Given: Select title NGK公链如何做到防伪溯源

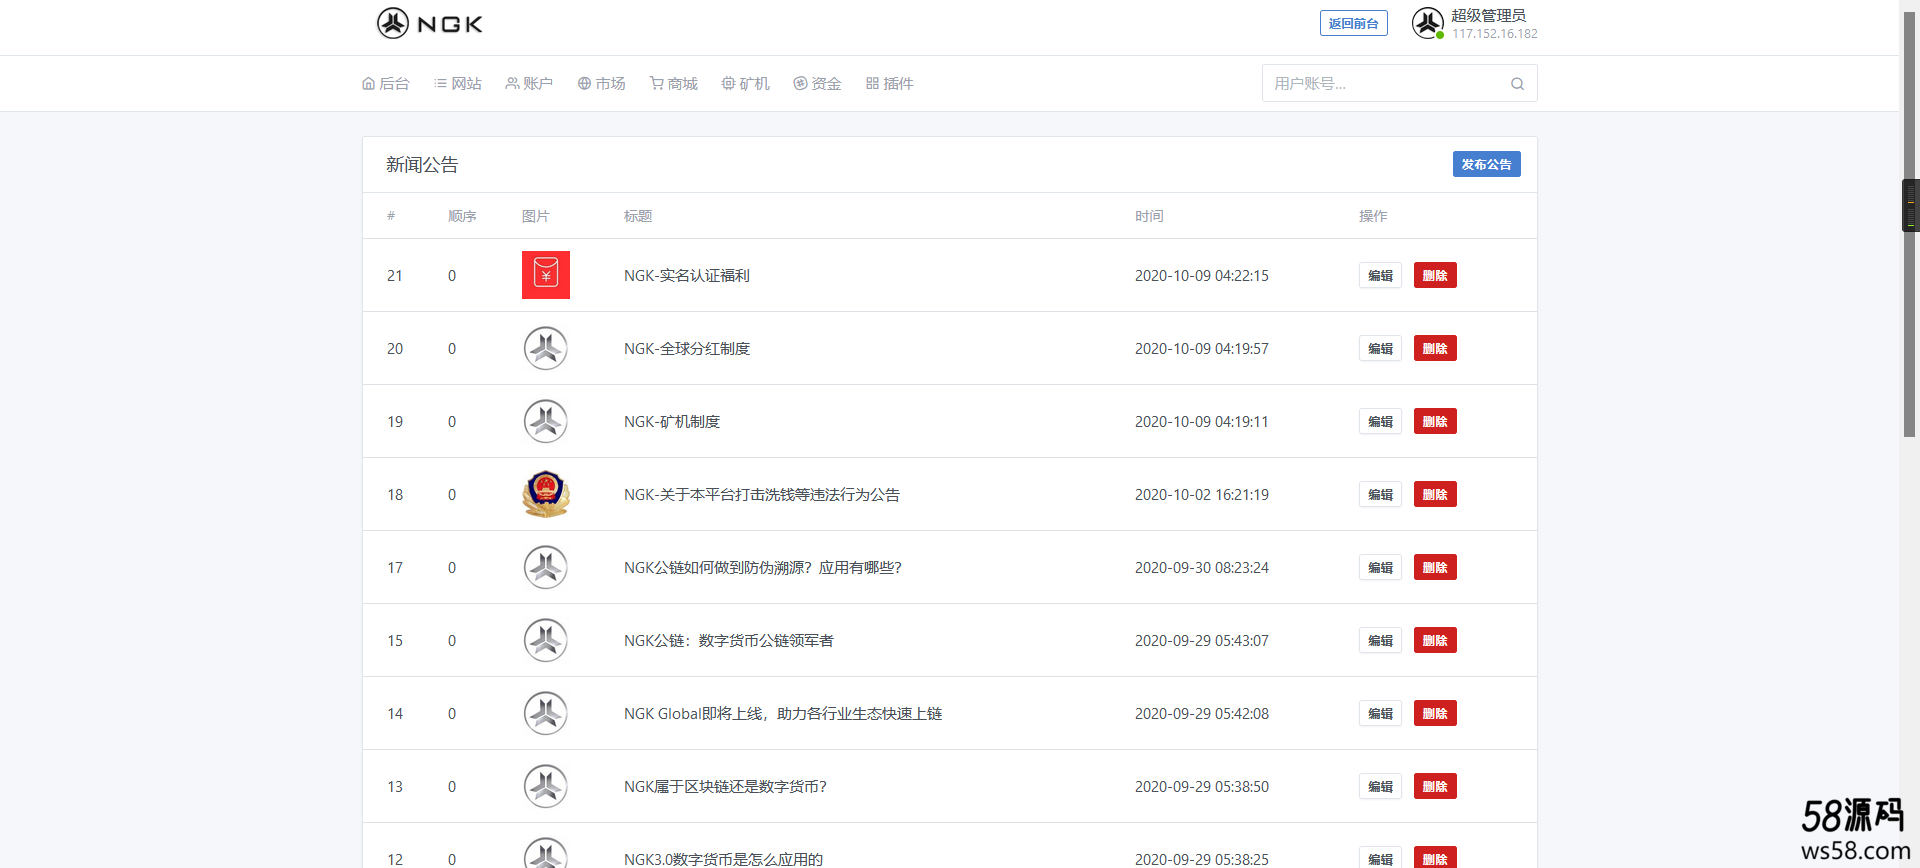Looking at the screenshot, I should 763,567.
